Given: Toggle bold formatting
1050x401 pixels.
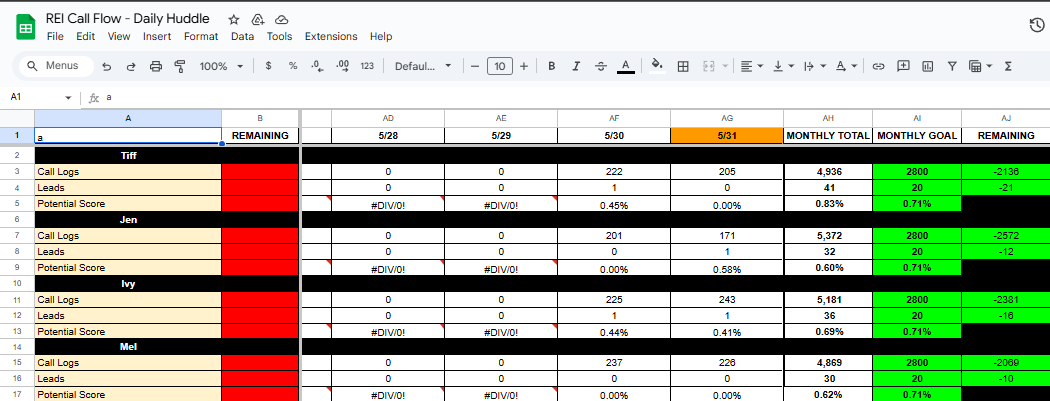Looking at the screenshot, I should [x=552, y=66].
